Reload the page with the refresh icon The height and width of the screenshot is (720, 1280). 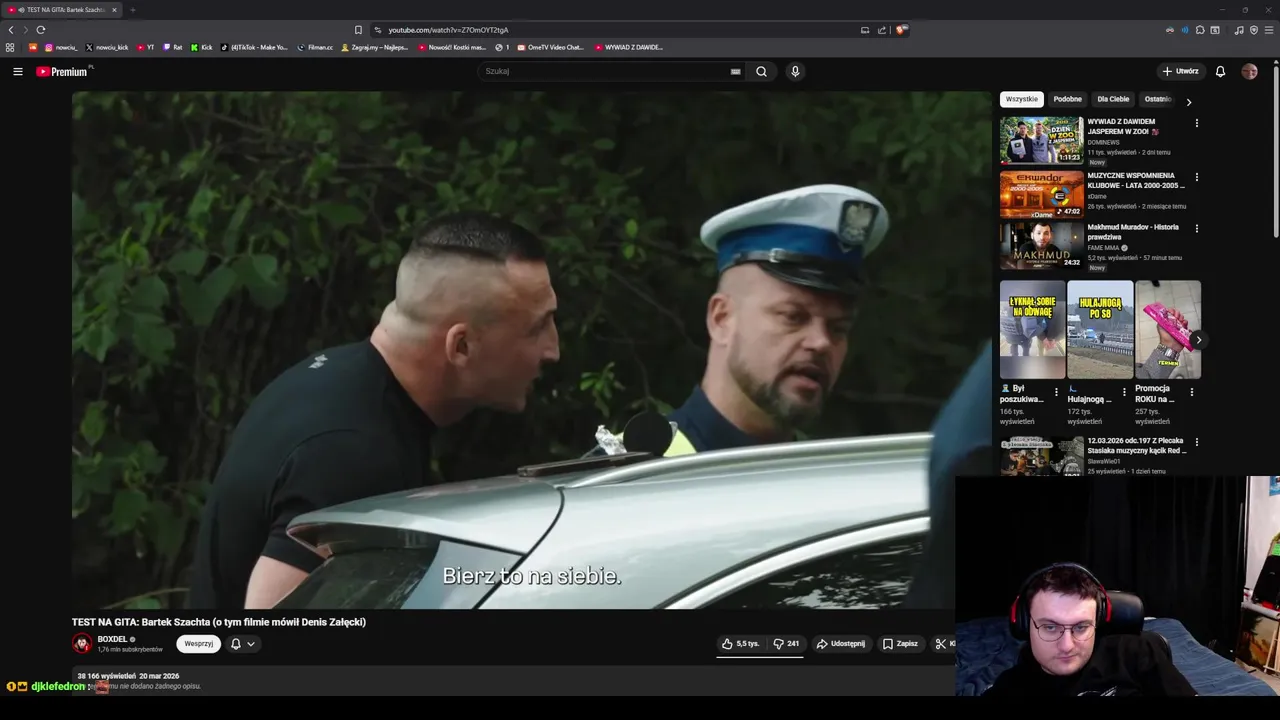(41, 30)
